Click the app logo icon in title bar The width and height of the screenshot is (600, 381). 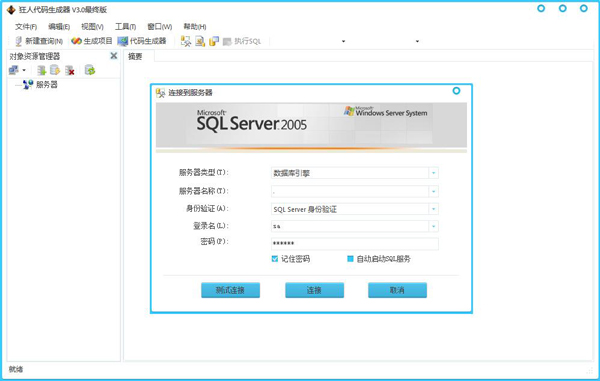tap(11, 10)
